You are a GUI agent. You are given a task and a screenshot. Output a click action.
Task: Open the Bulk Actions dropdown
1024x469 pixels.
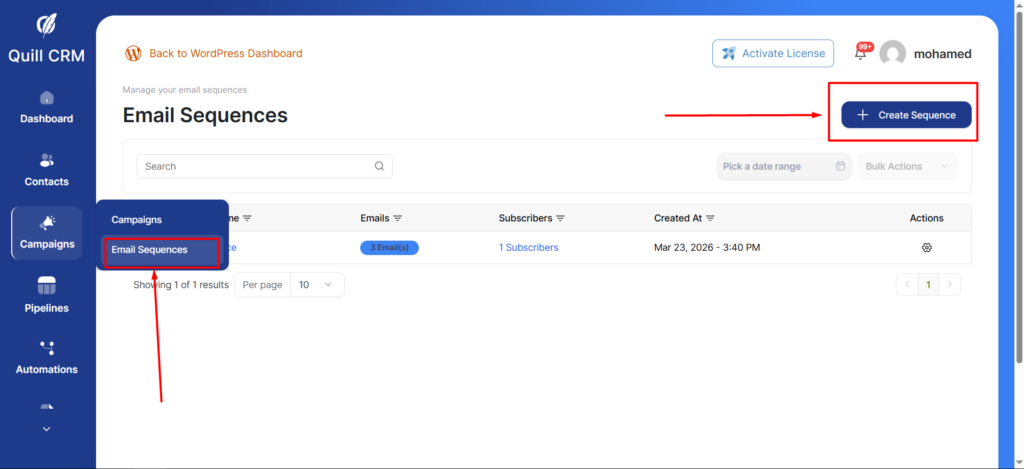pyautogui.click(x=906, y=167)
